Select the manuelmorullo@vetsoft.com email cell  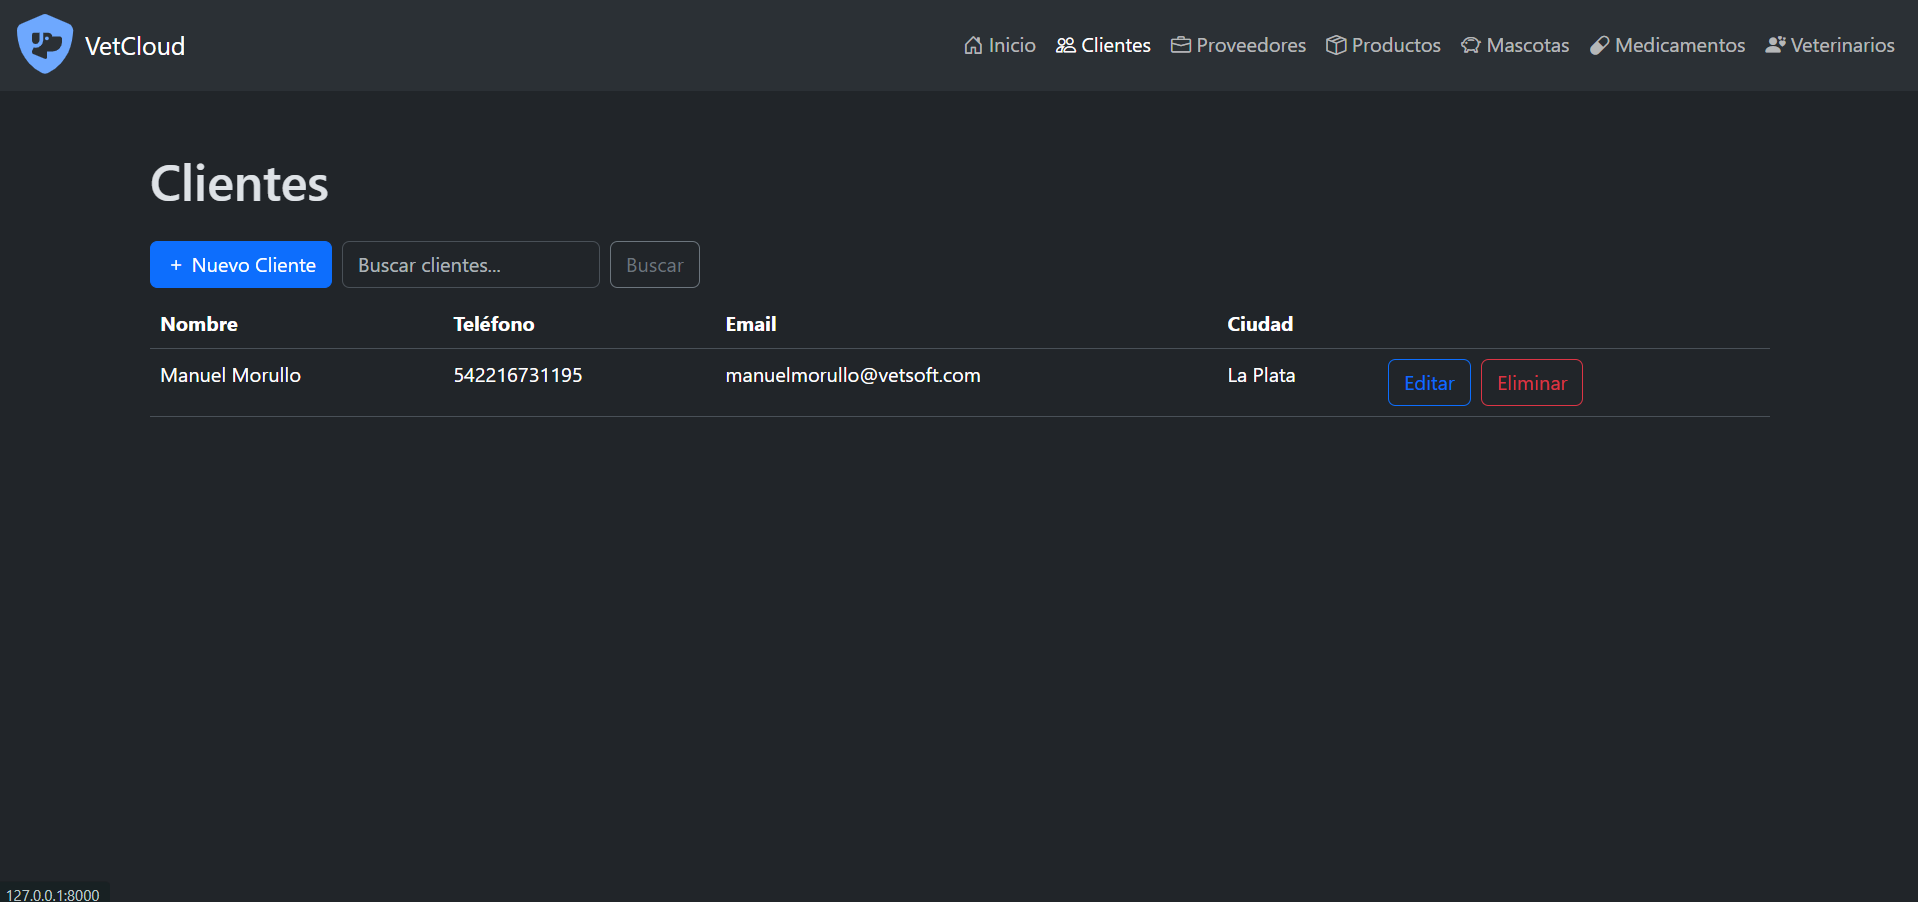[x=852, y=376]
